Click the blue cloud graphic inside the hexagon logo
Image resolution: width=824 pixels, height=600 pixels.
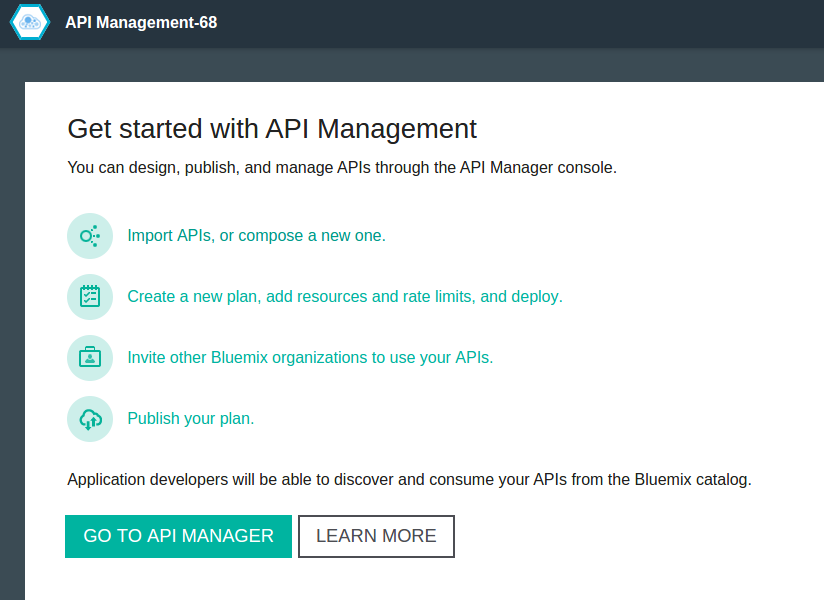(29, 21)
